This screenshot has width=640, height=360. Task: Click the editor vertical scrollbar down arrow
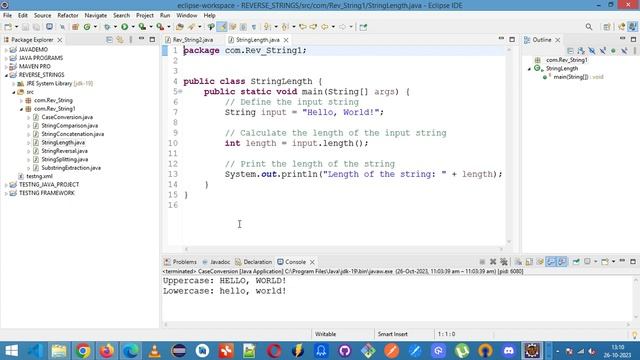[x=509, y=242]
